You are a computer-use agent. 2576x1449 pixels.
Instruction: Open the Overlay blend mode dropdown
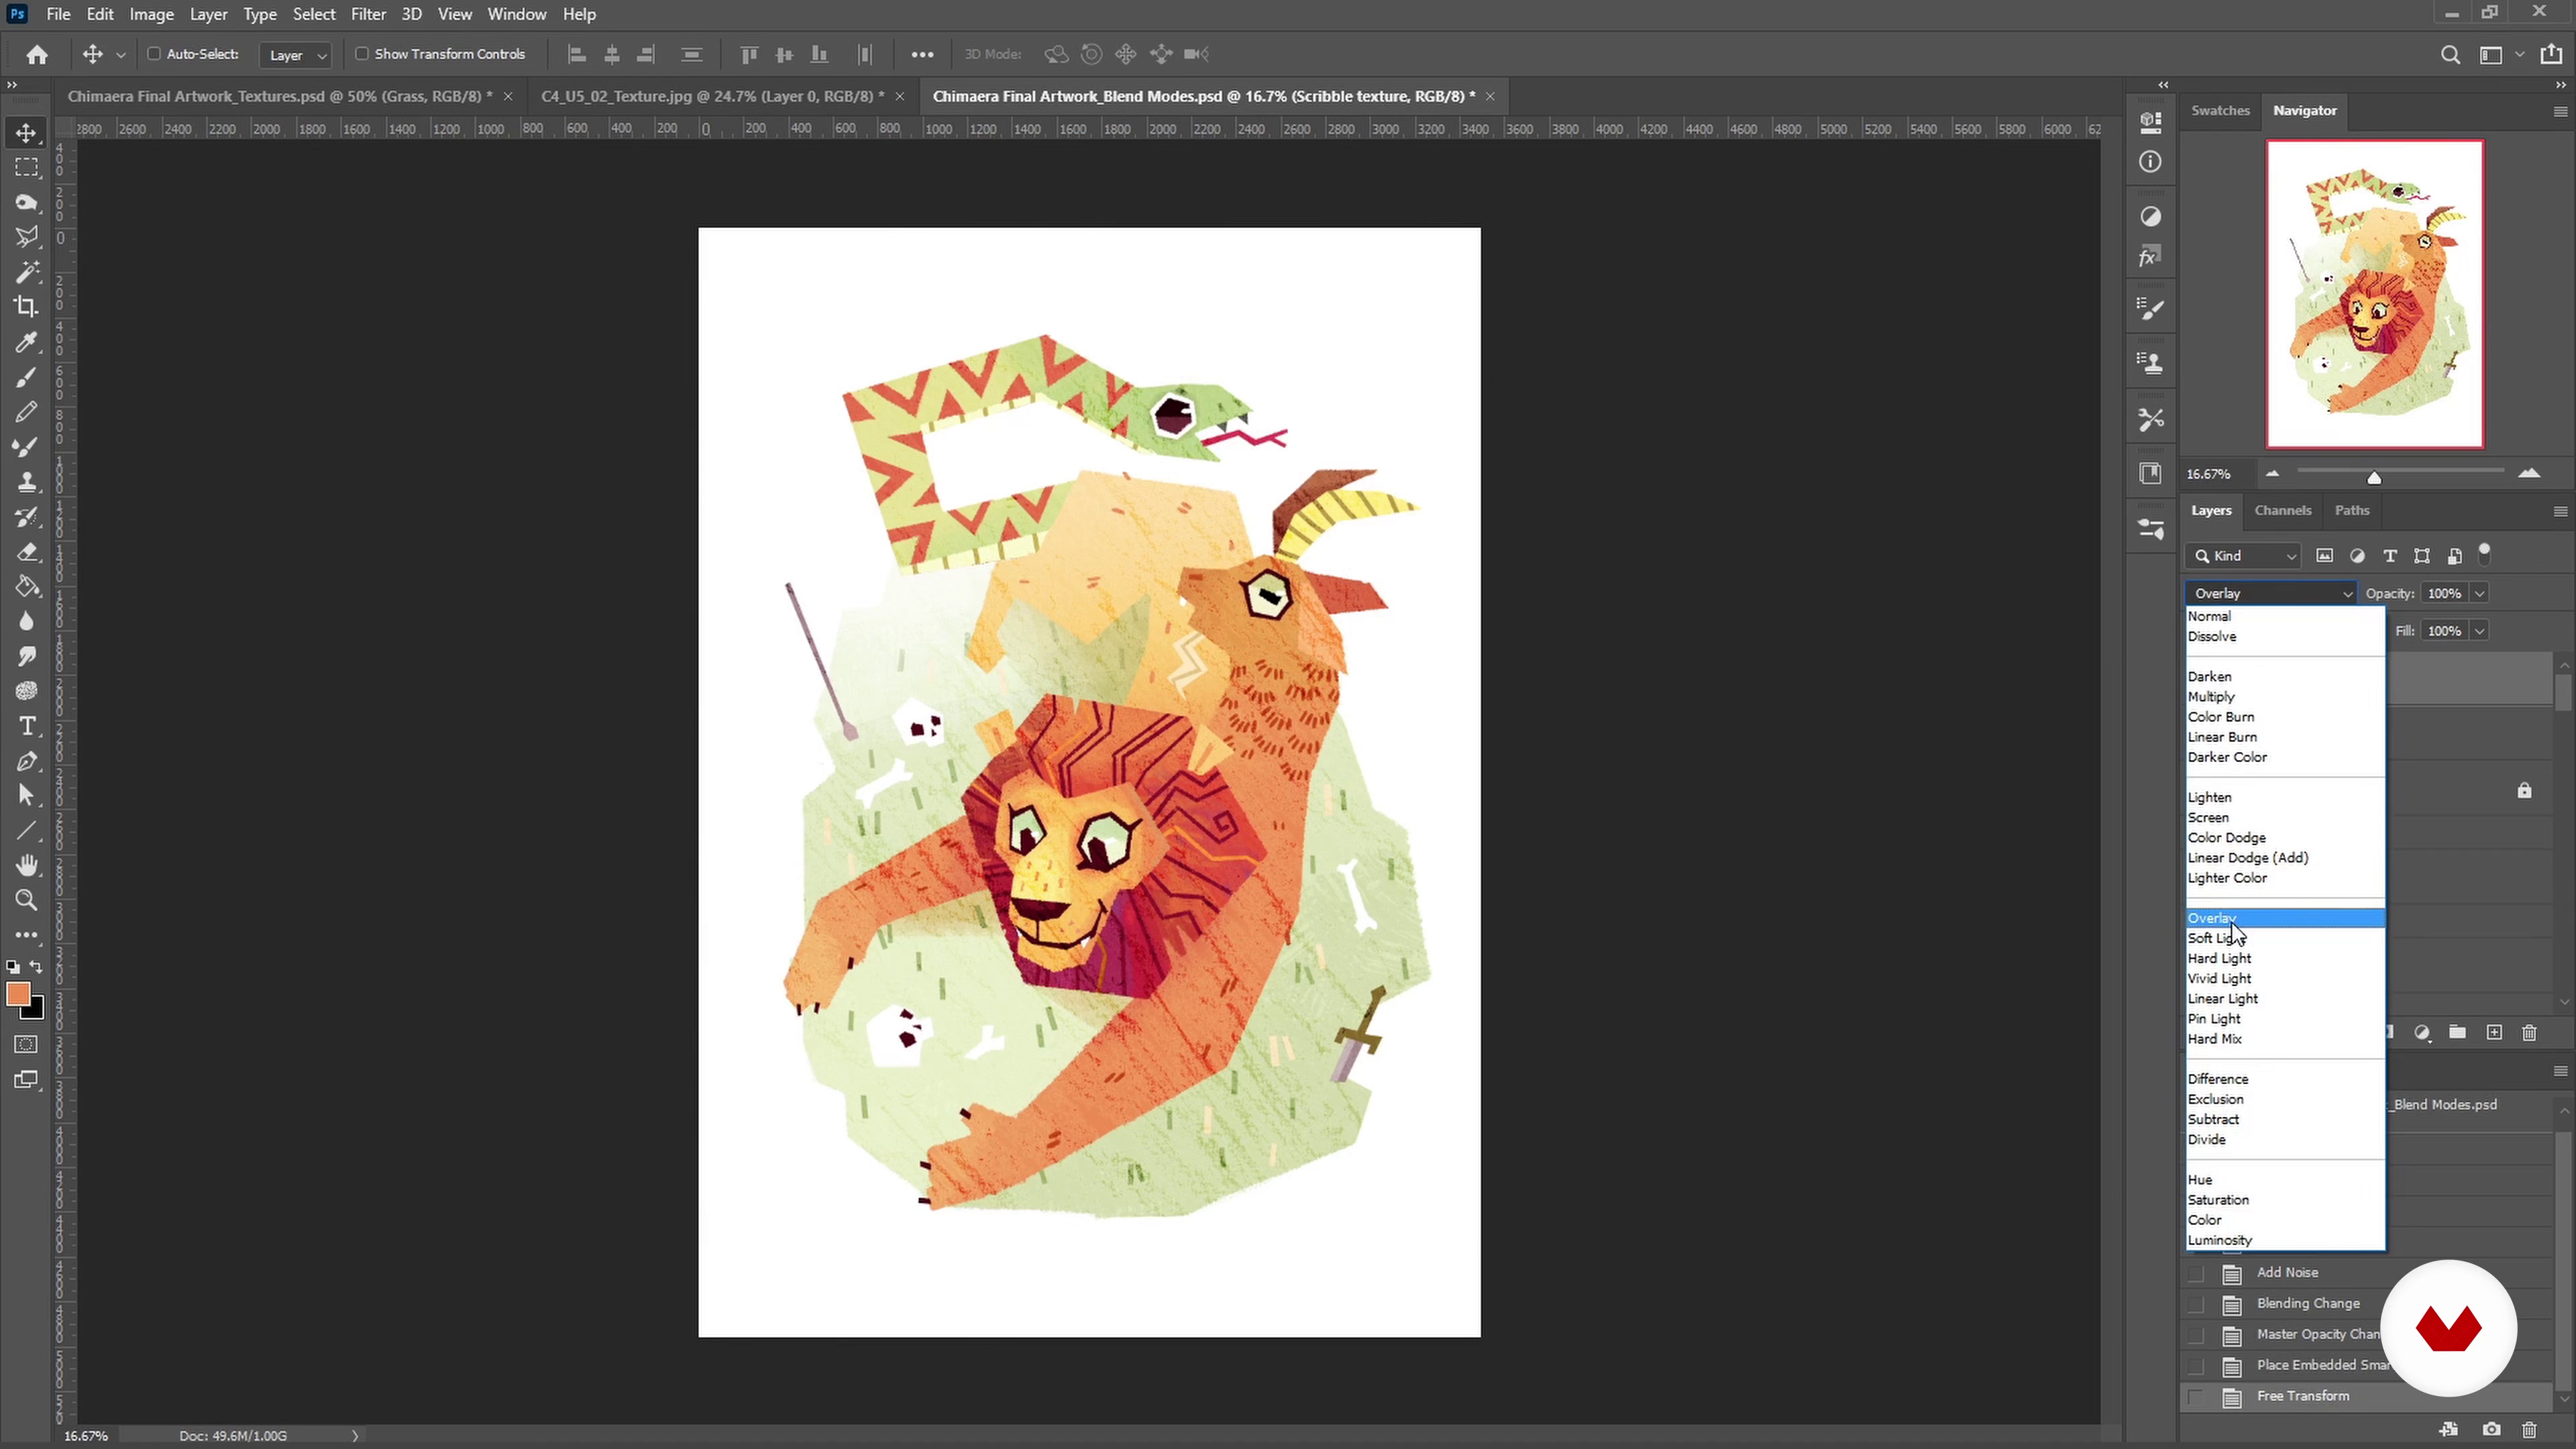2271,594
